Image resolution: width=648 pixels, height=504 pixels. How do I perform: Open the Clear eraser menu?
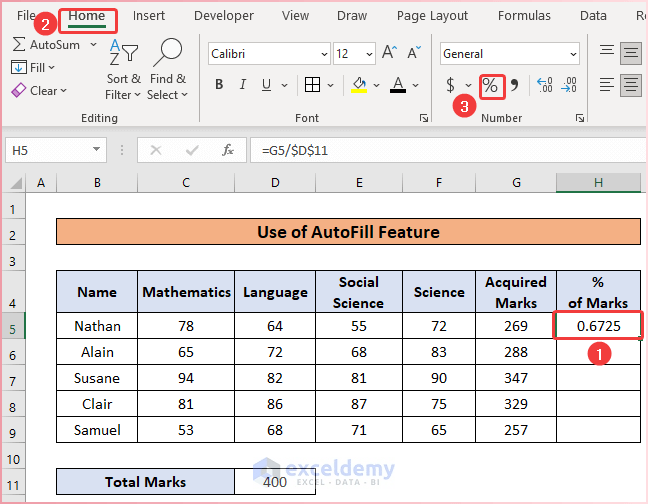coord(38,90)
